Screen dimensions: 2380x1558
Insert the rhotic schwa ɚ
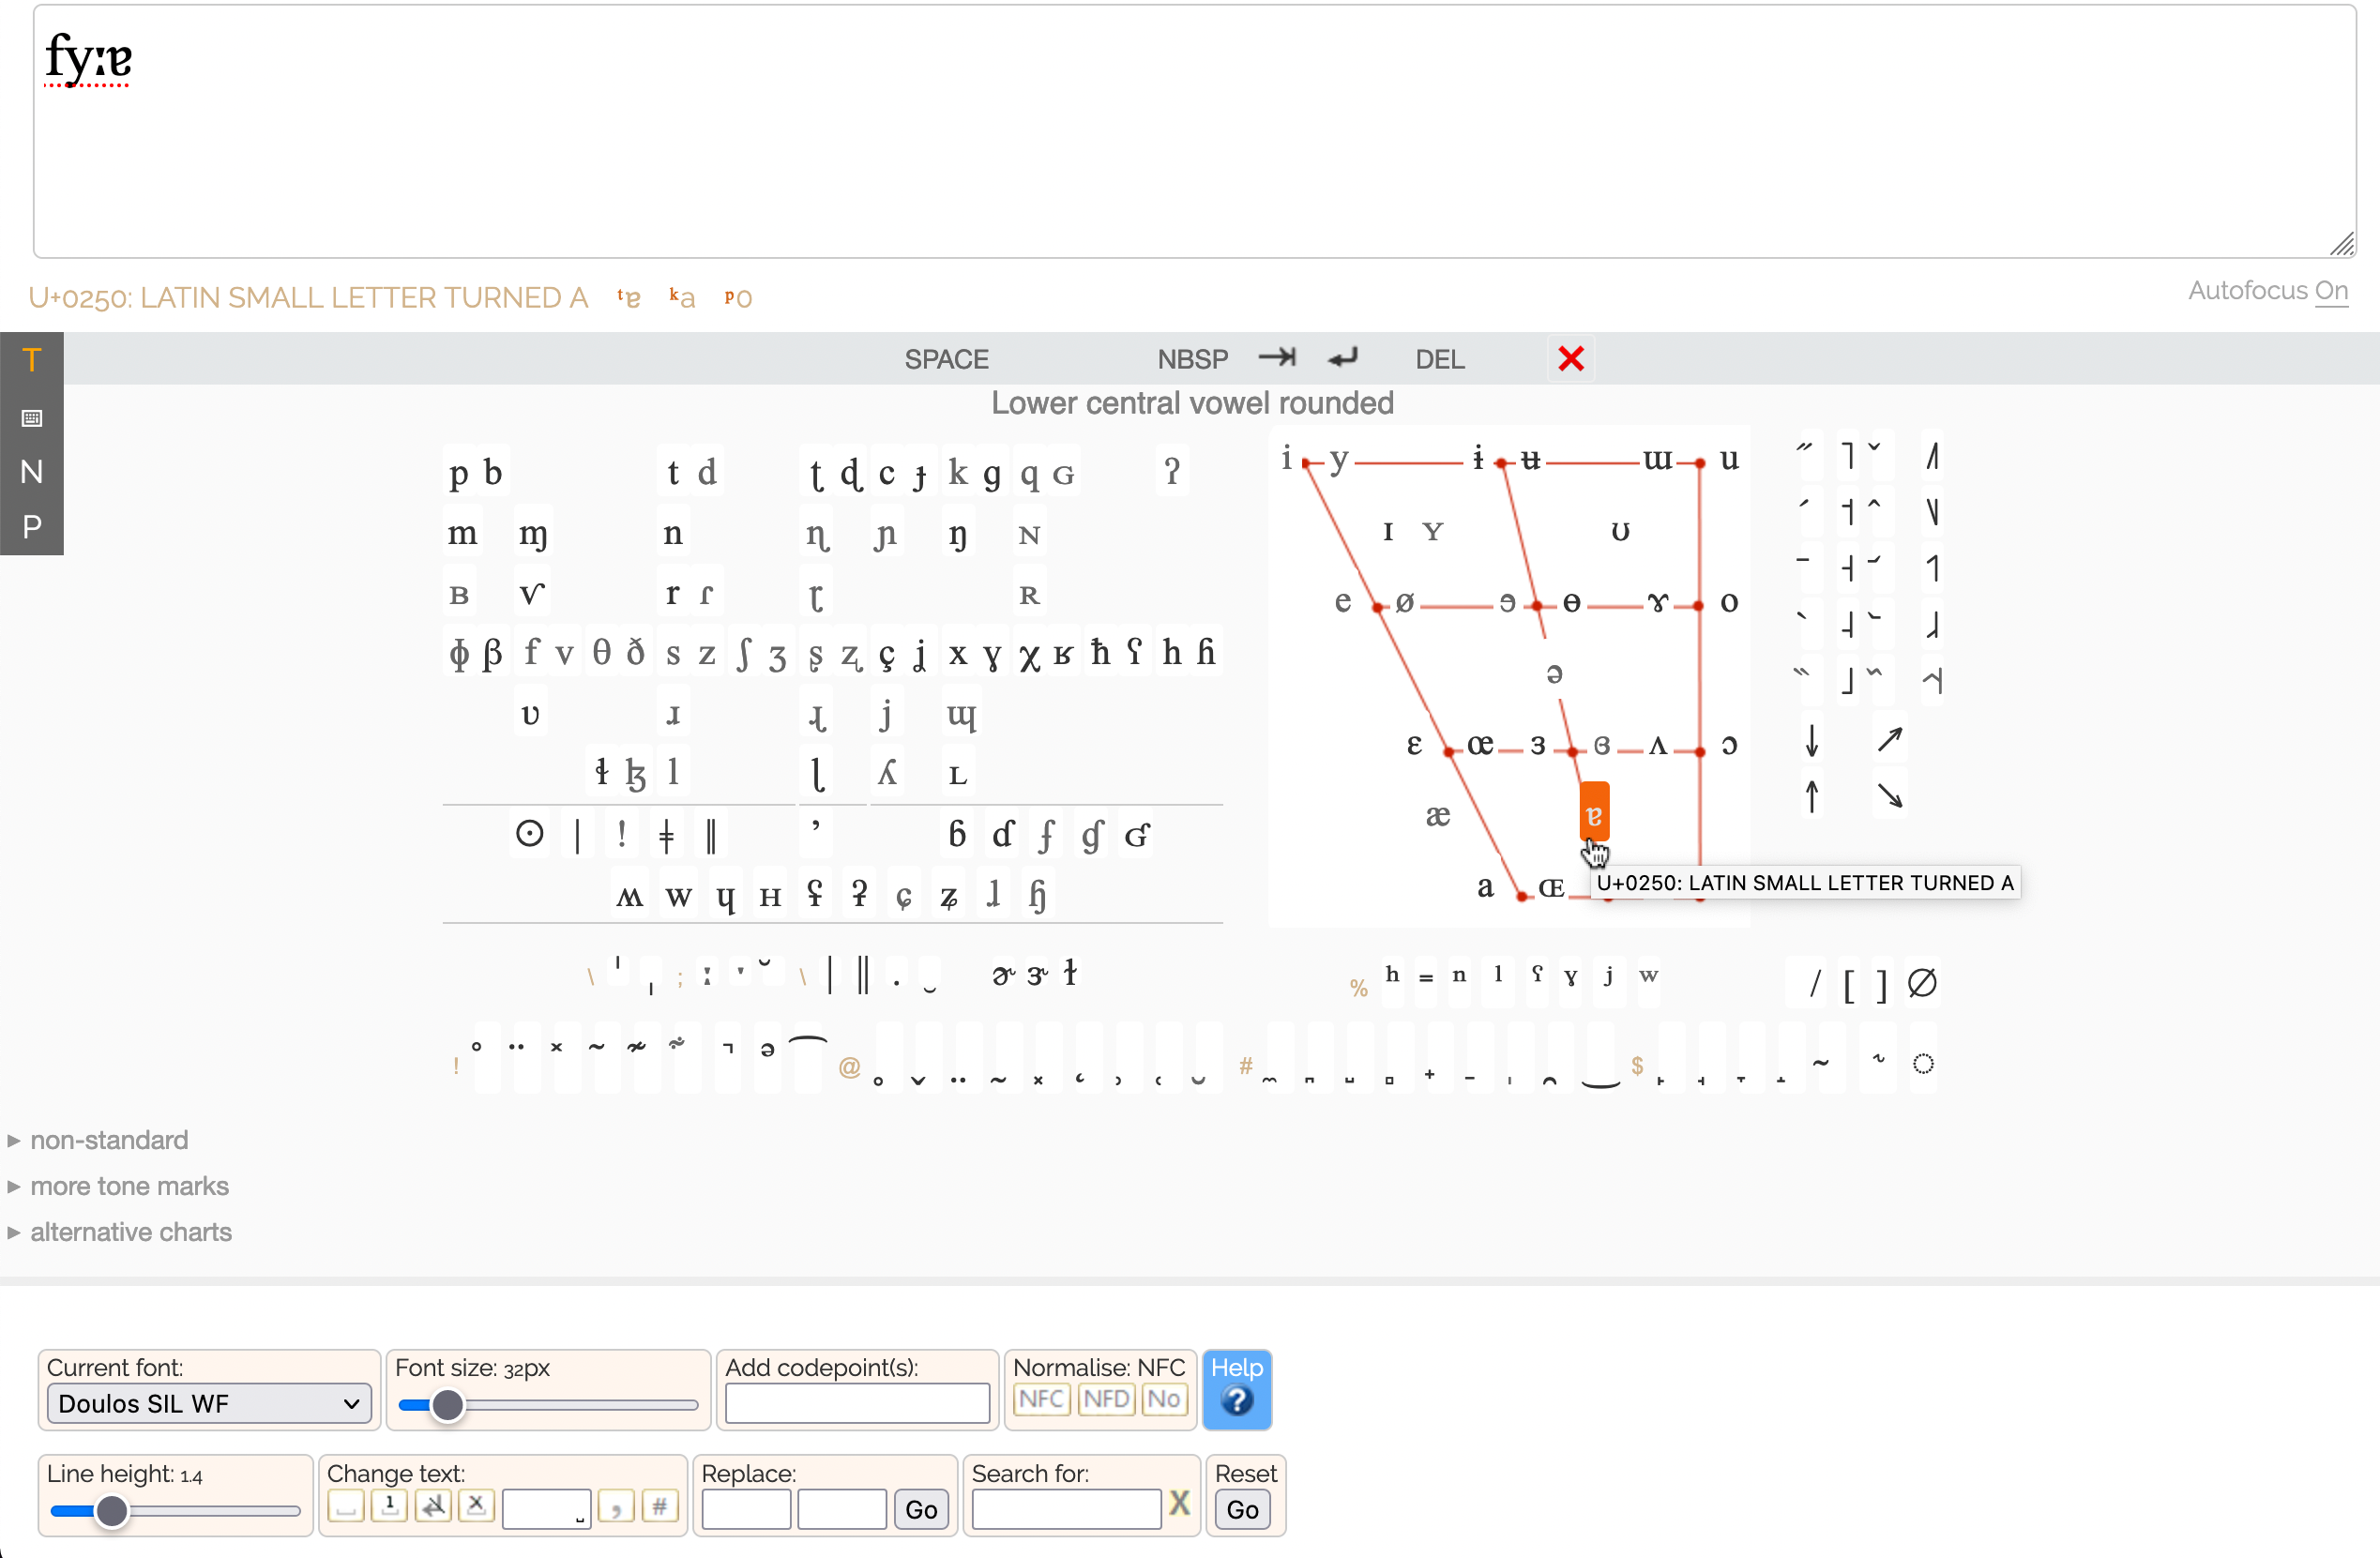pyautogui.click(x=1003, y=975)
